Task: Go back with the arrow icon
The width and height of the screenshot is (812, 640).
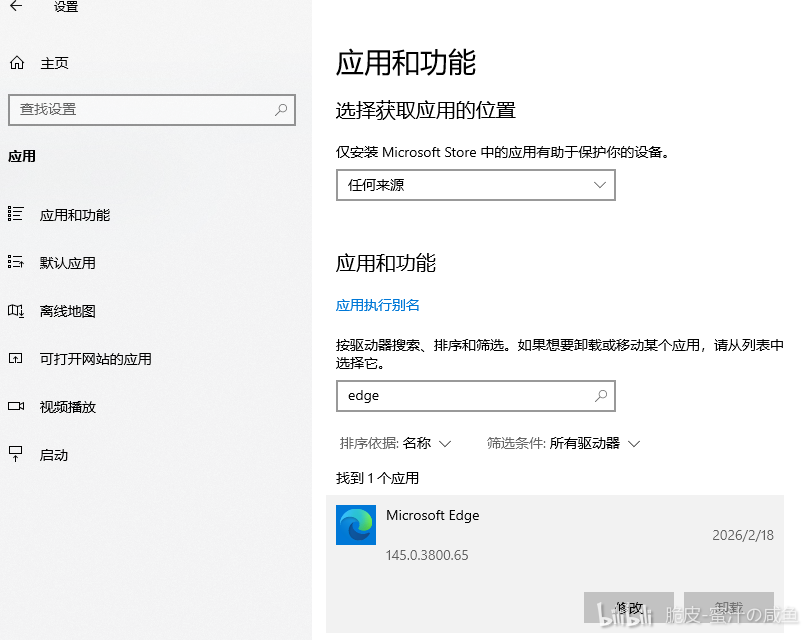Action: click(x=16, y=6)
